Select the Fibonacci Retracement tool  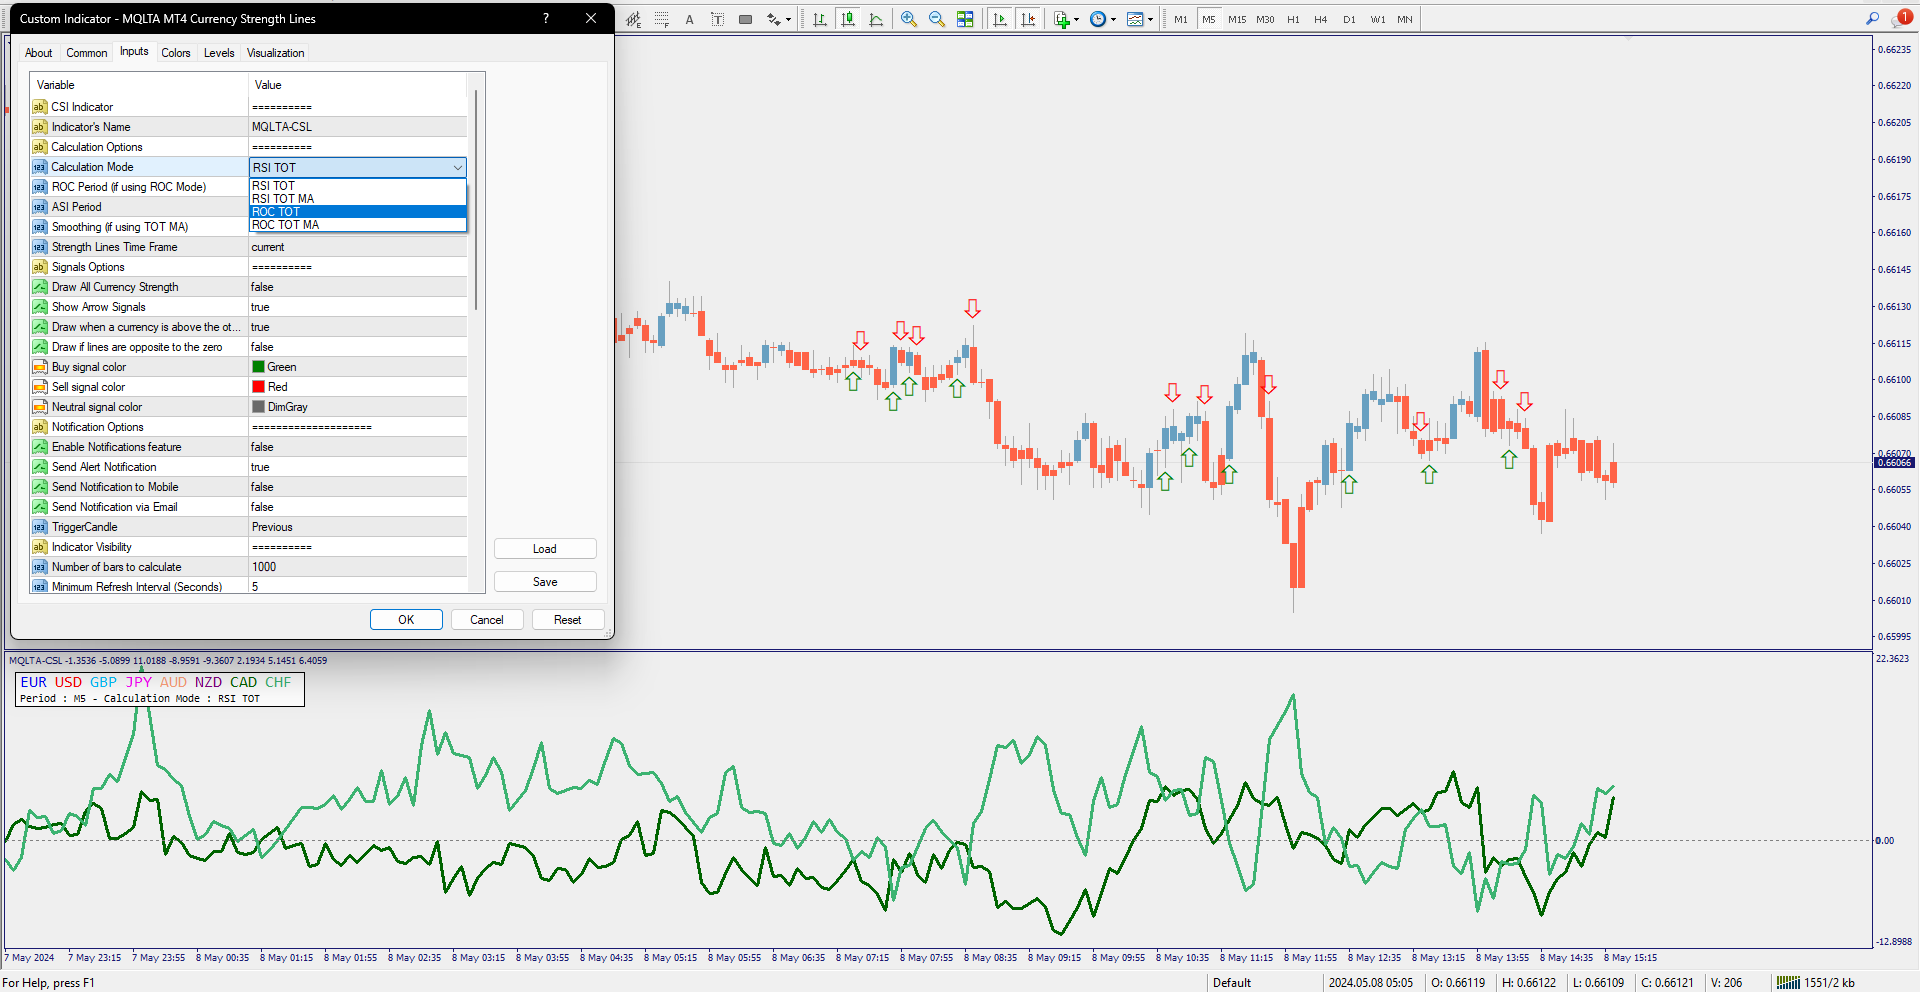(x=662, y=19)
